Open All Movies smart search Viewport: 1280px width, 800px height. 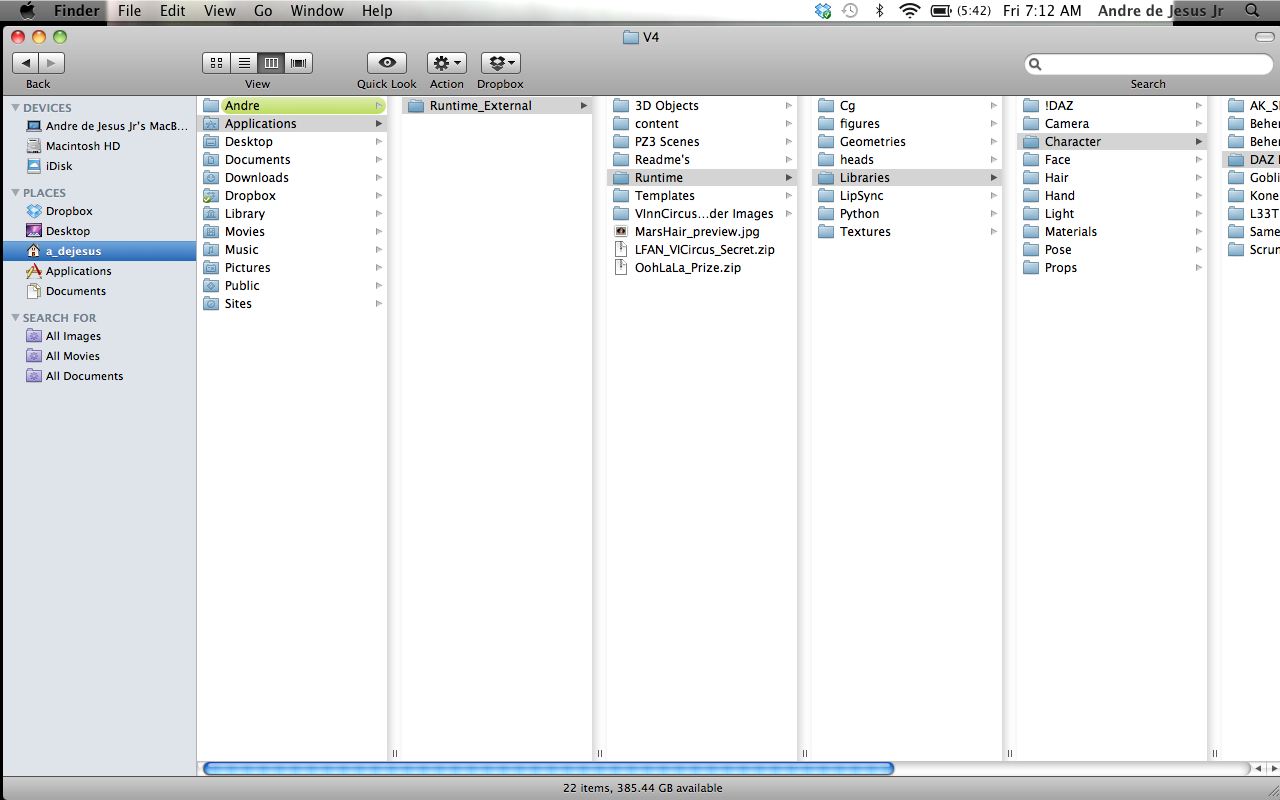click(x=99, y=356)
